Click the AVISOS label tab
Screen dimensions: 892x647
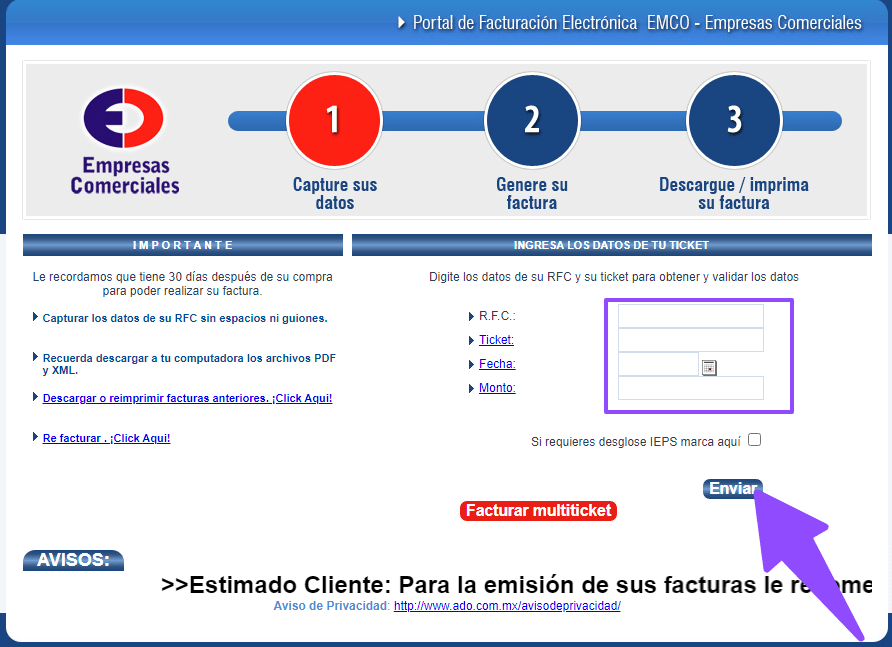click(73, 560)
